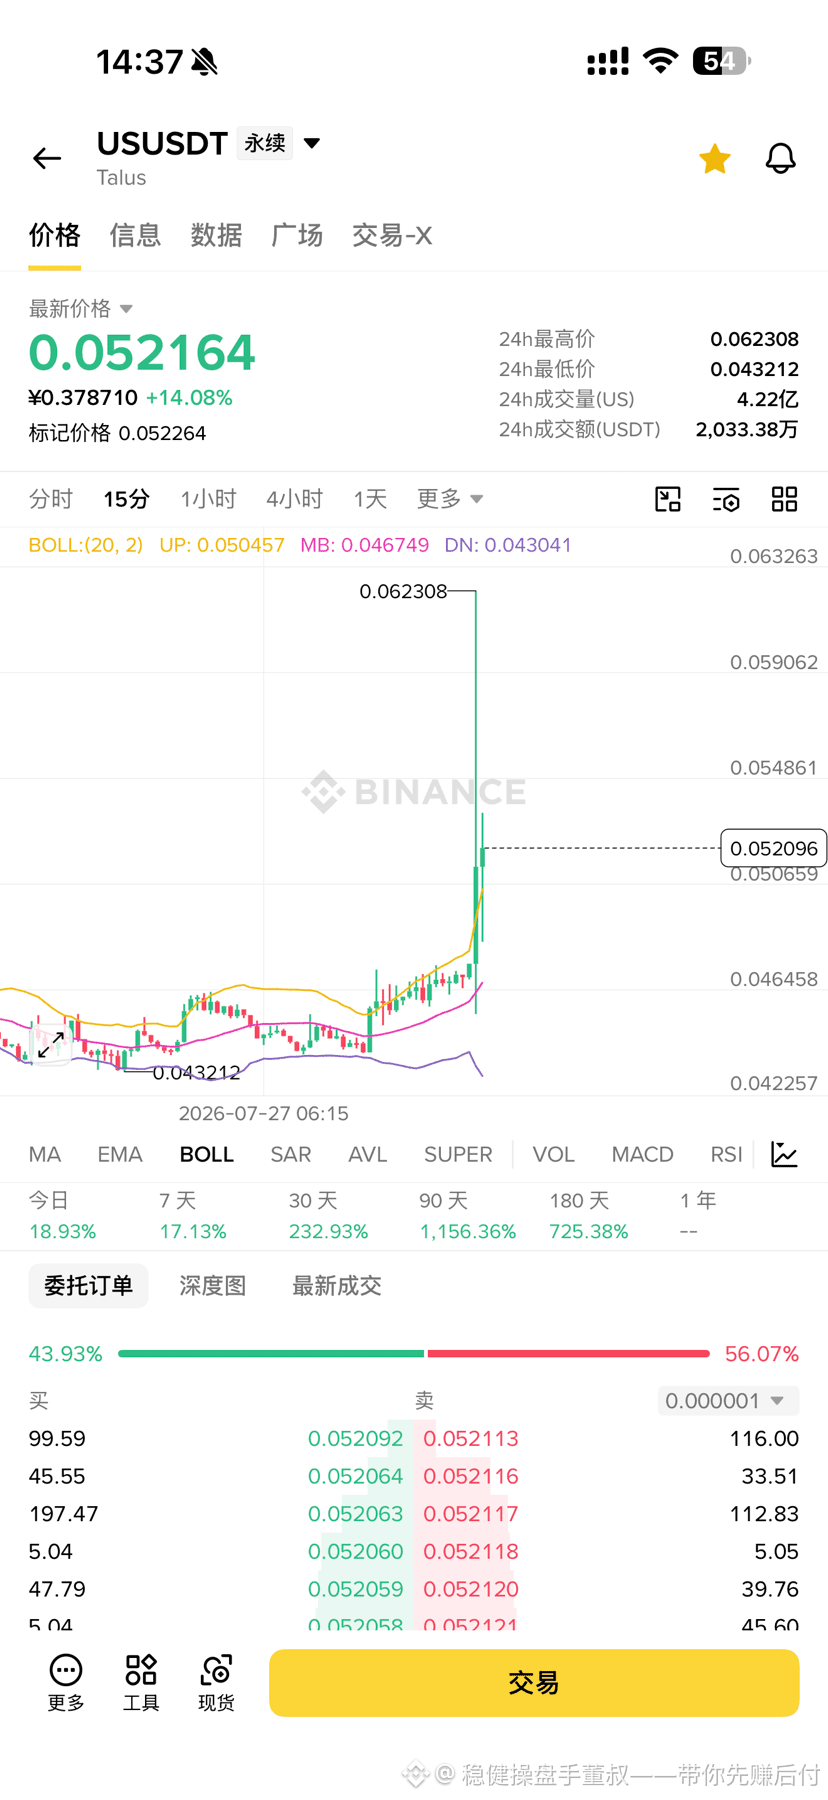Switch to the 数据 tab
This screenshot has width=828, height=1800.
click(x=216, y=235)
